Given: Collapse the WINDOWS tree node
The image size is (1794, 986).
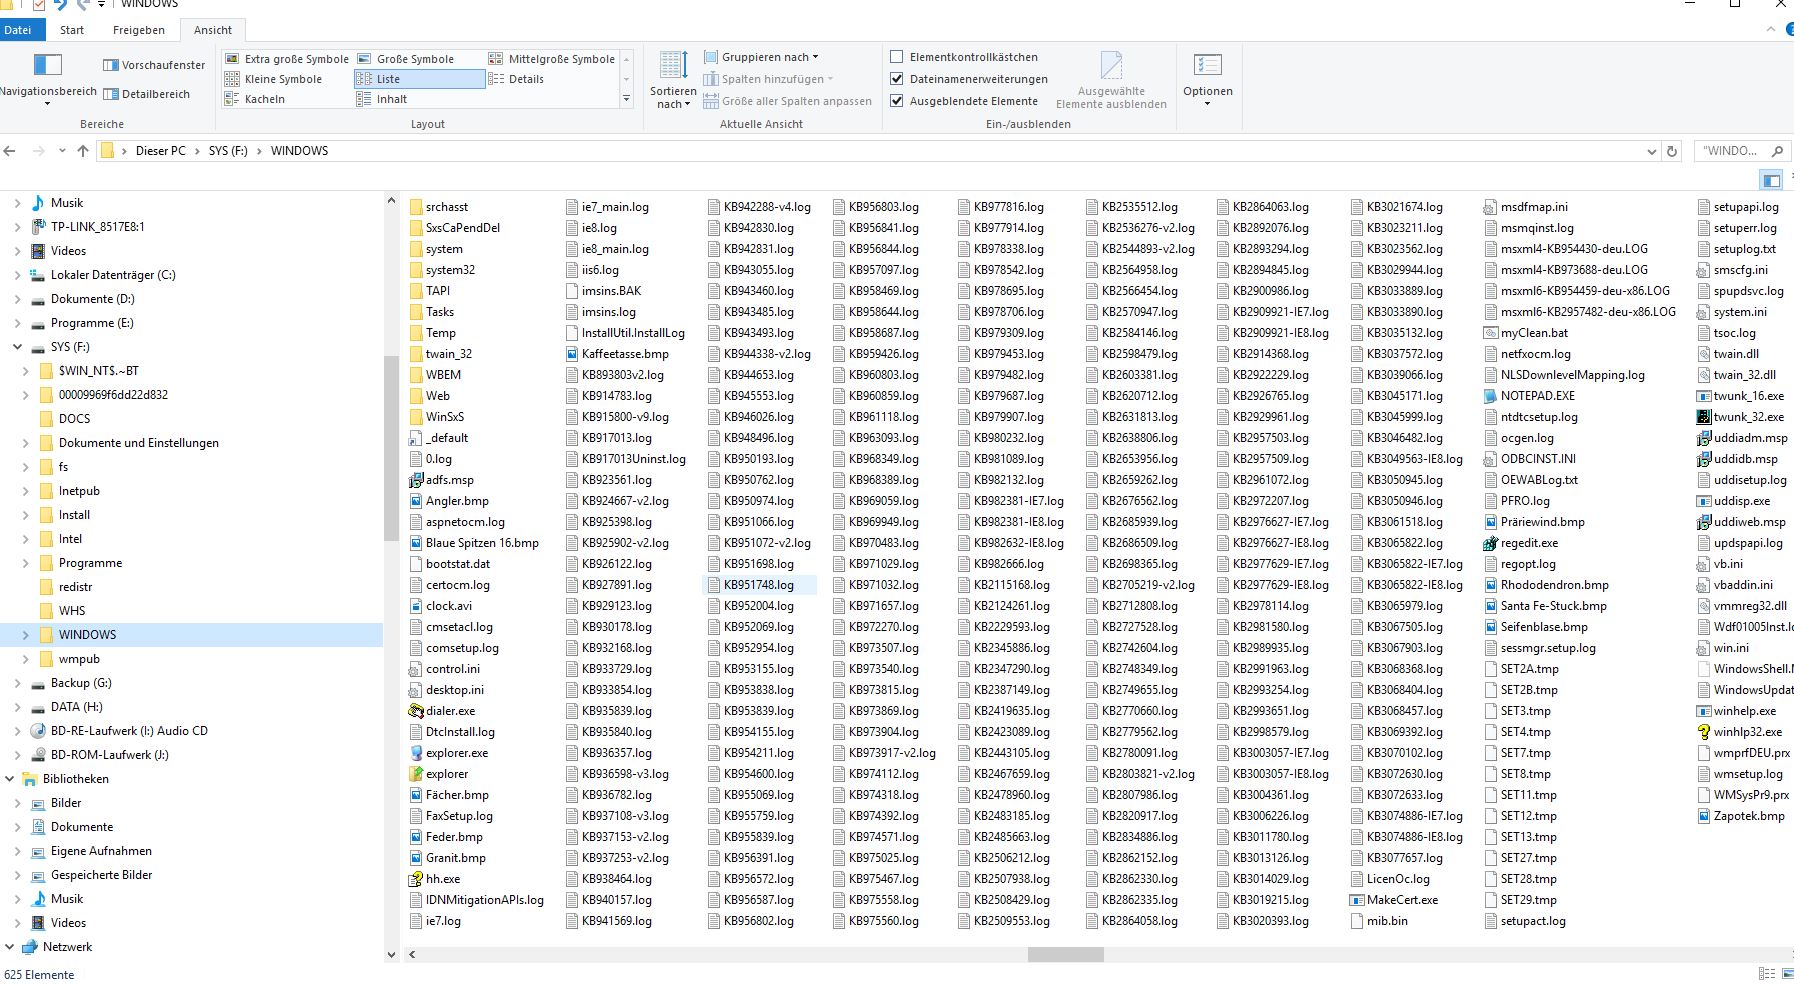Looking at the screenshot, I should (x=25, y=634).
